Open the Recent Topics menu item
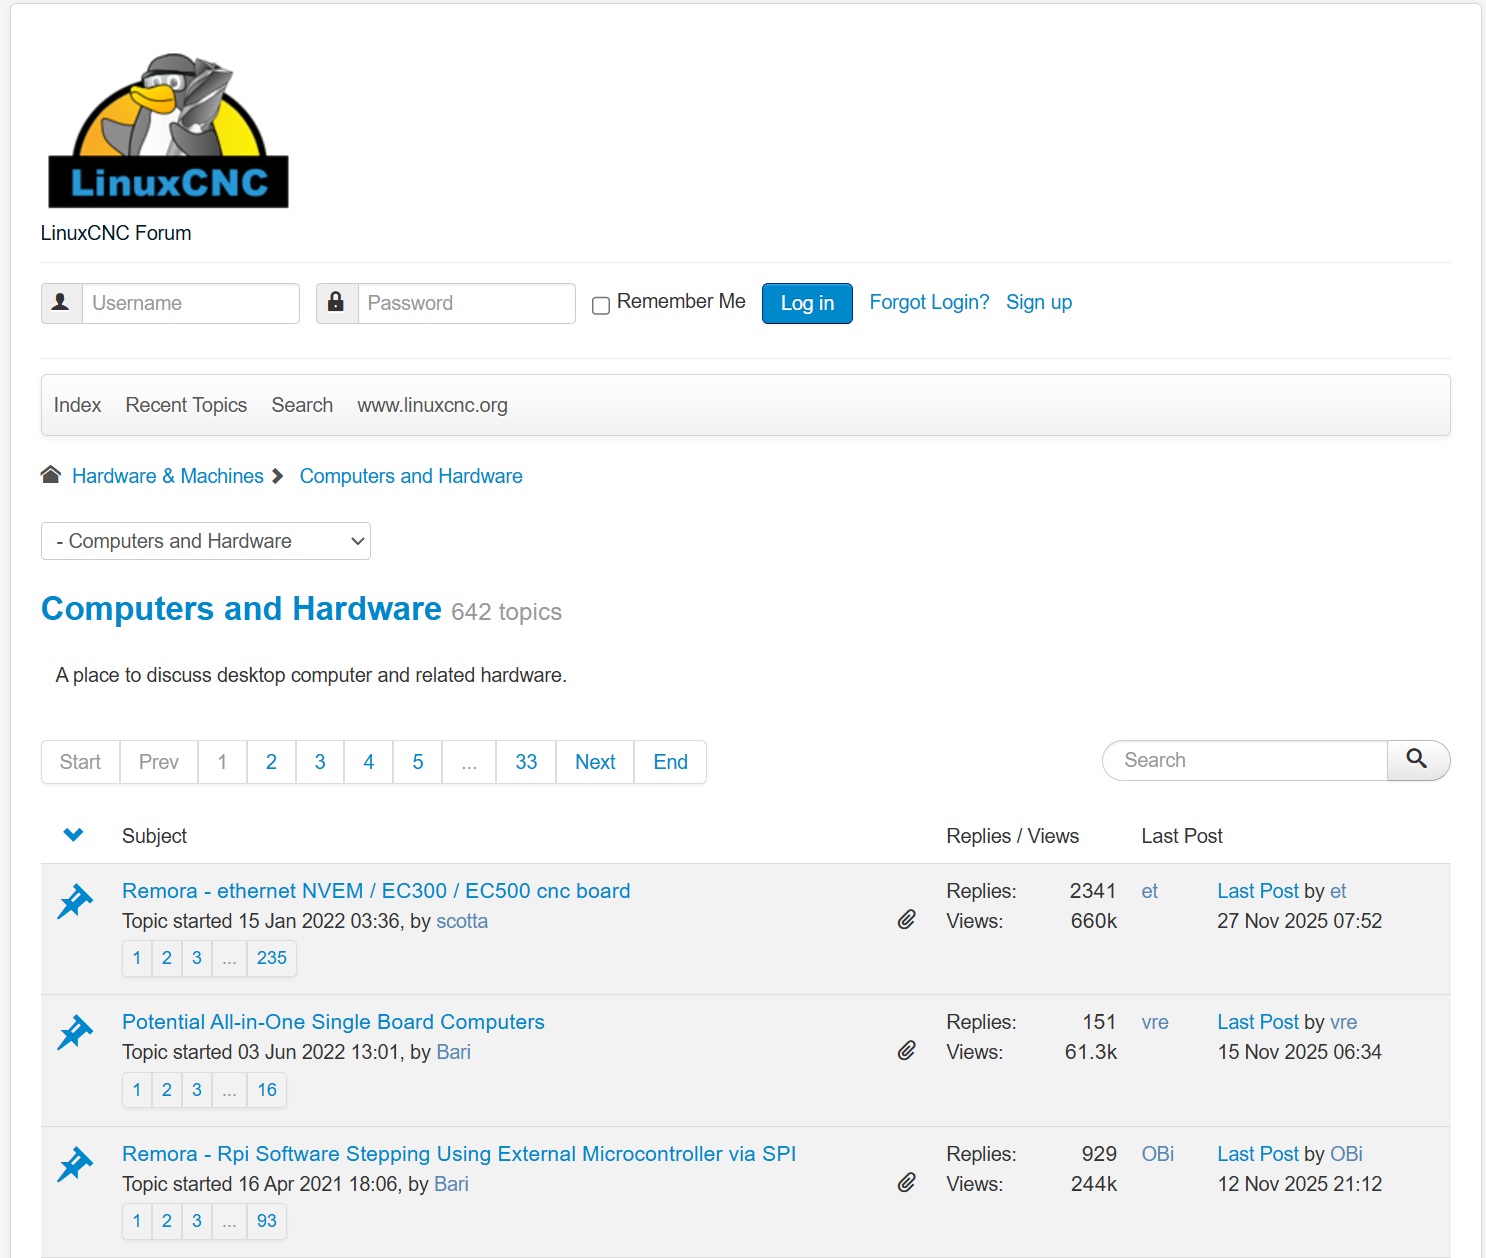The width and height of the screenshot is (1486, 1258). click(186, 405)
